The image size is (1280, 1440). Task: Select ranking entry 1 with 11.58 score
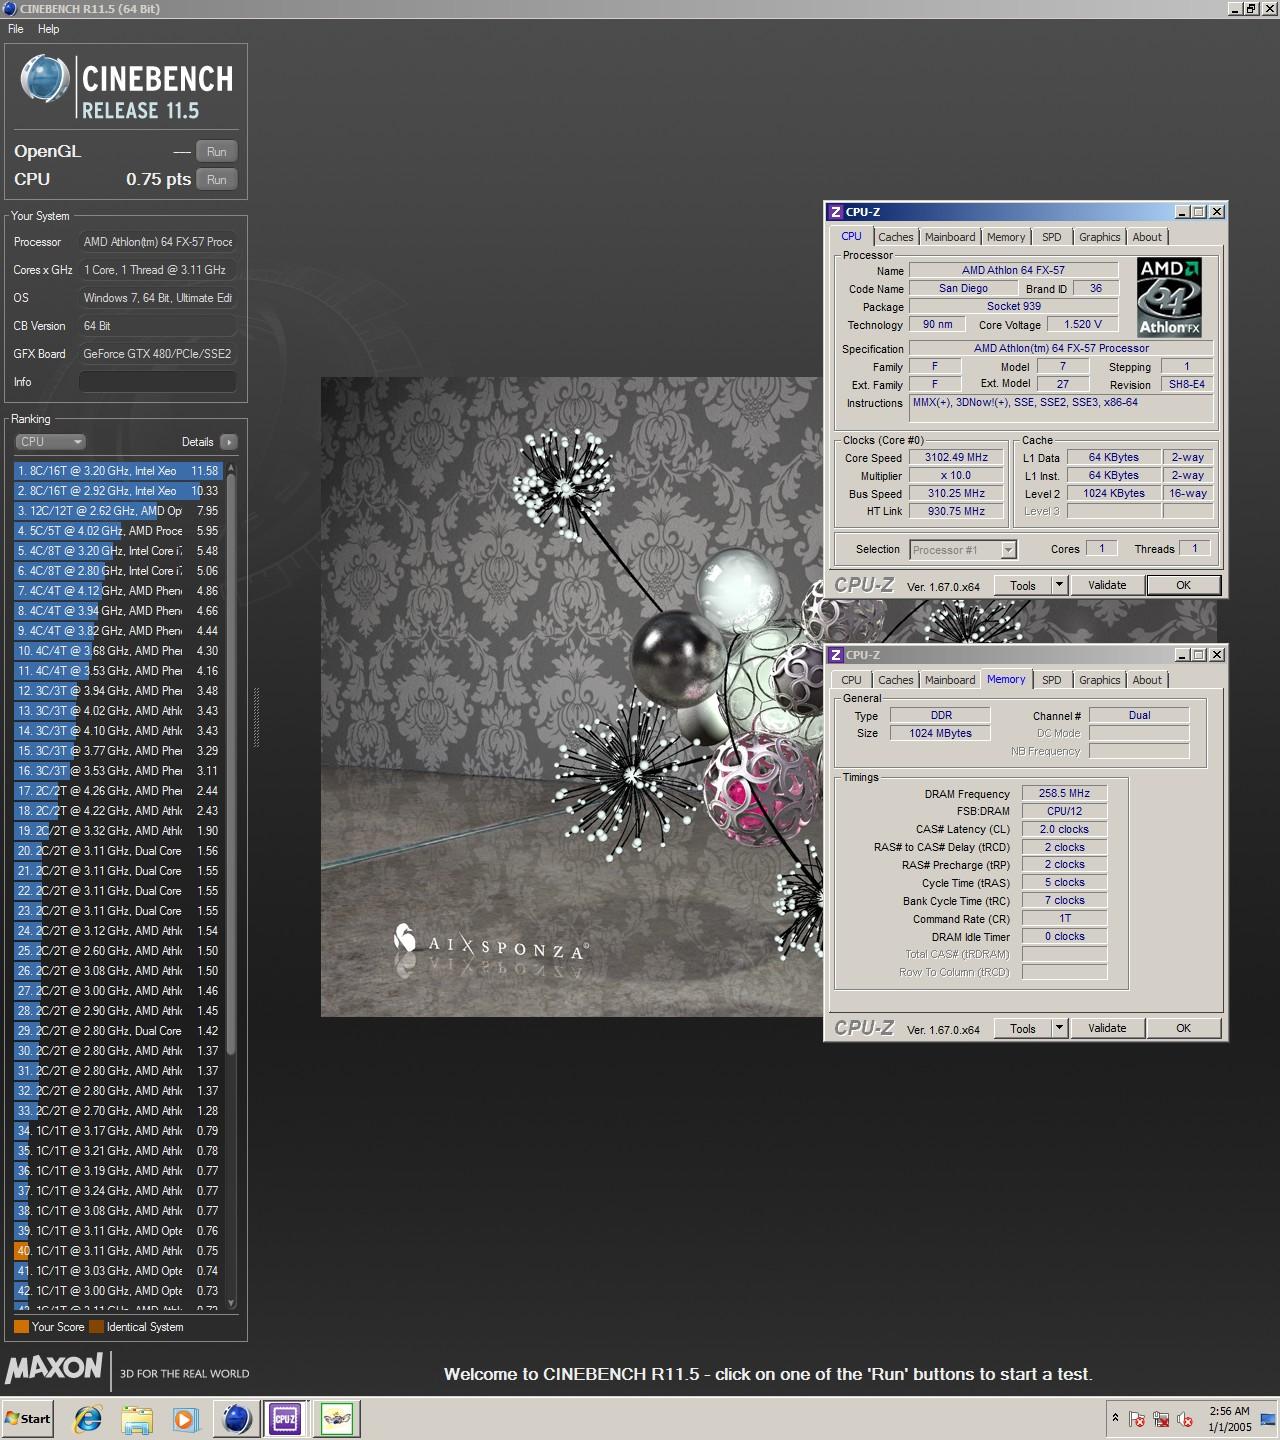[x=118, y=470]
